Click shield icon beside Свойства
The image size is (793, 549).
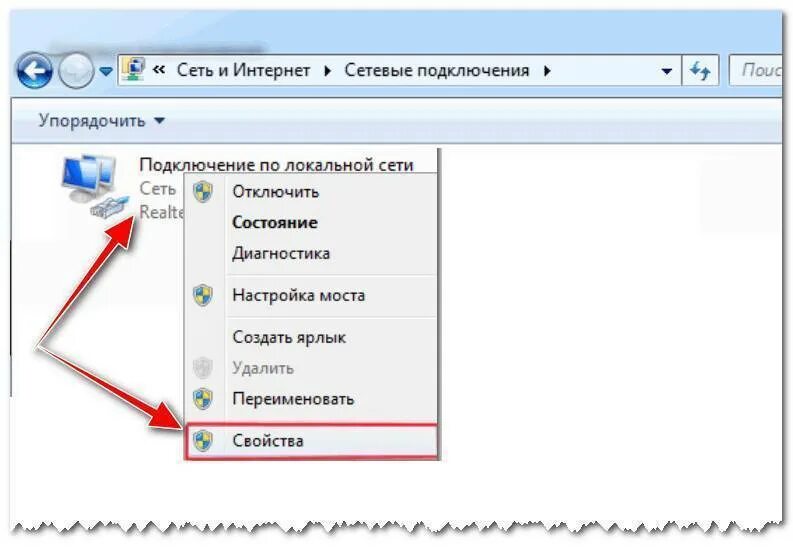tap(203, 441)
